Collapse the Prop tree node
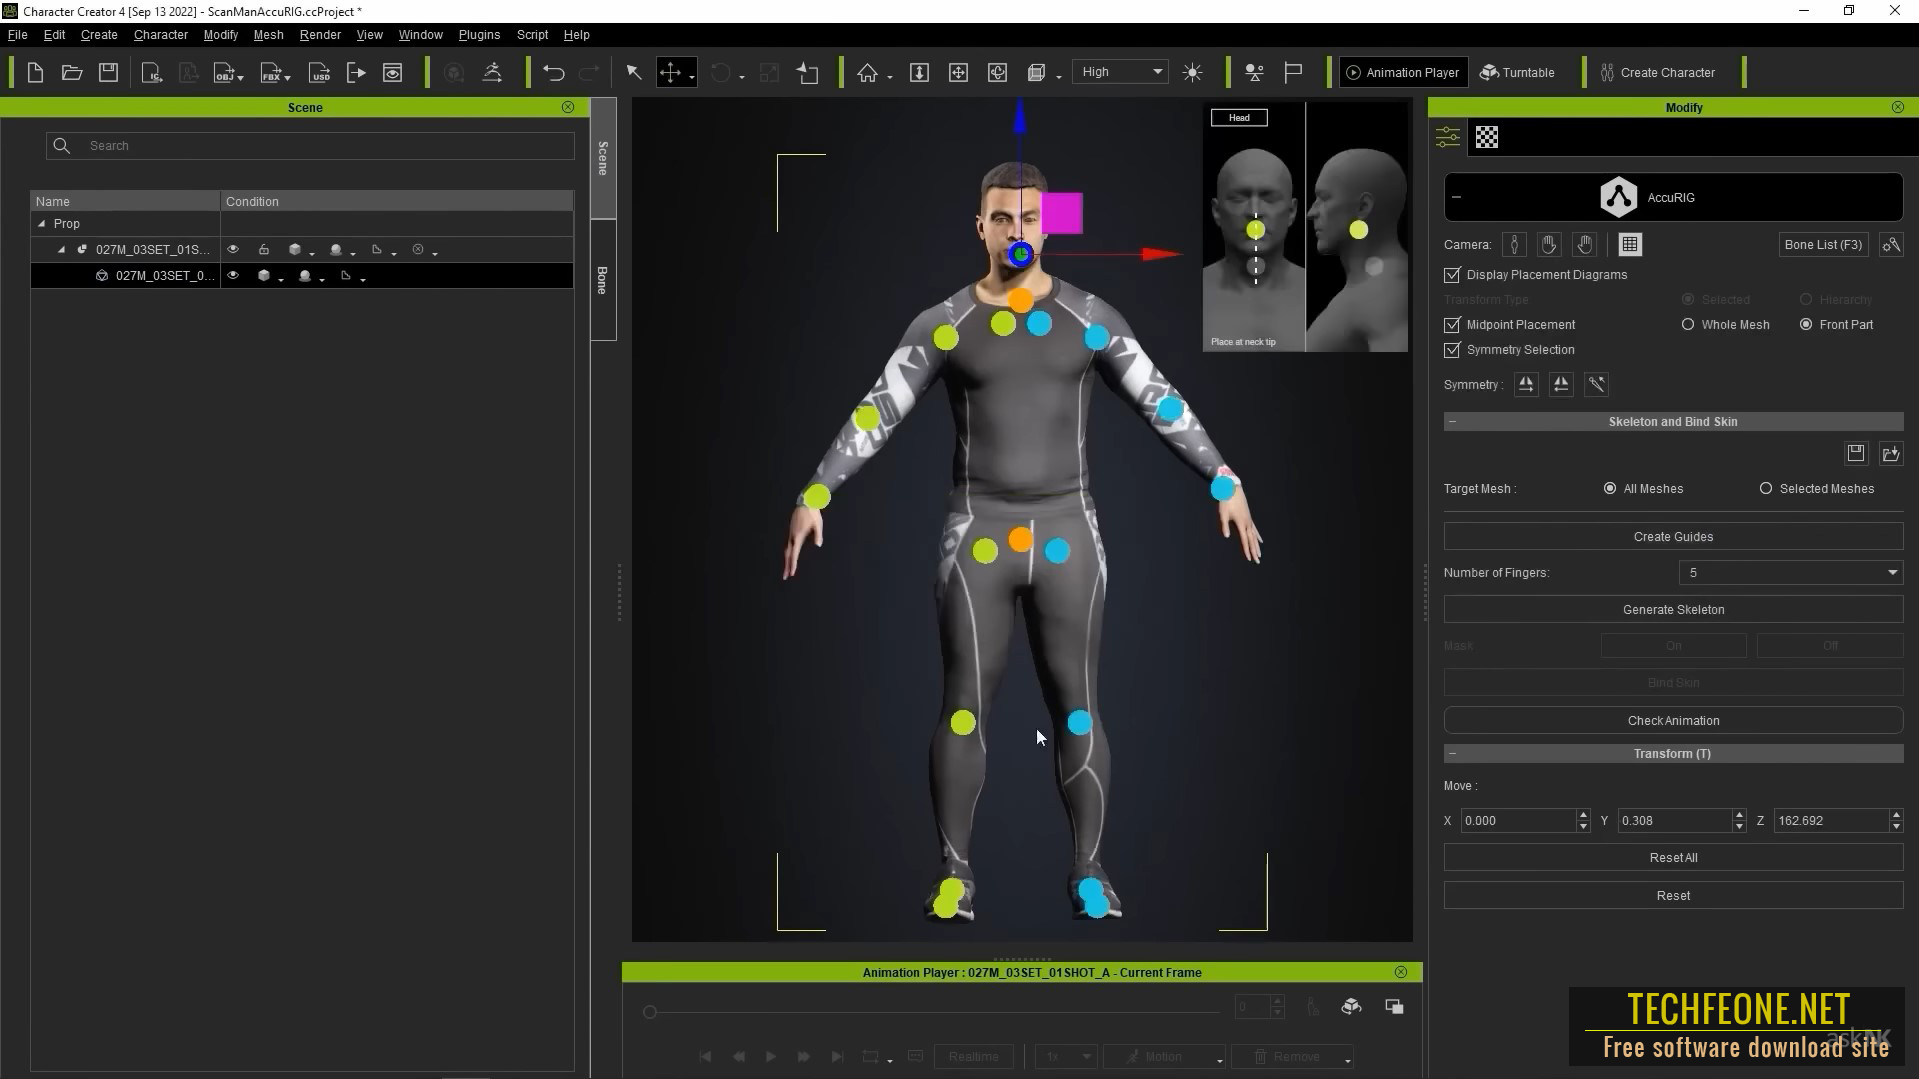 (41, 223)
